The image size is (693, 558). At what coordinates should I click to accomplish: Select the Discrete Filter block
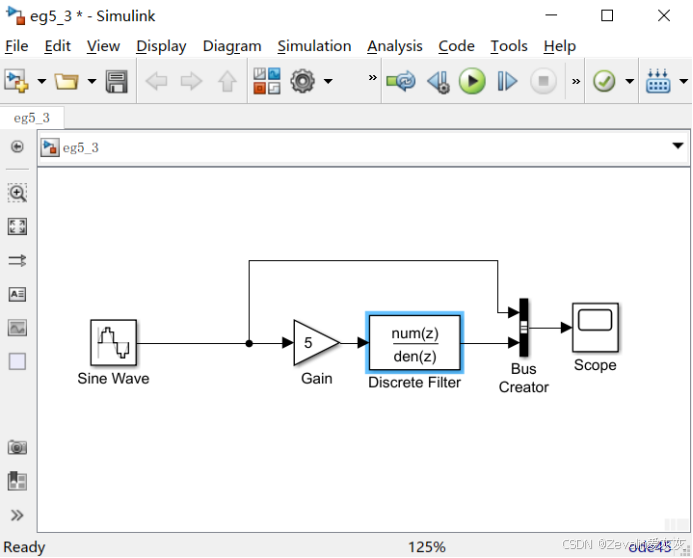[x=415, y=343]
